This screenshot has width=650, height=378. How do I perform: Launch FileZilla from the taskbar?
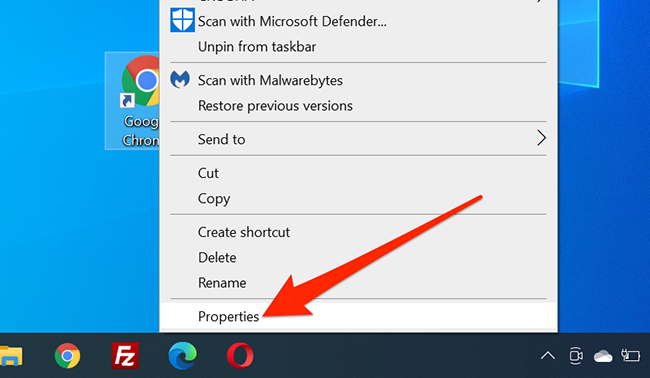[125, 356]
